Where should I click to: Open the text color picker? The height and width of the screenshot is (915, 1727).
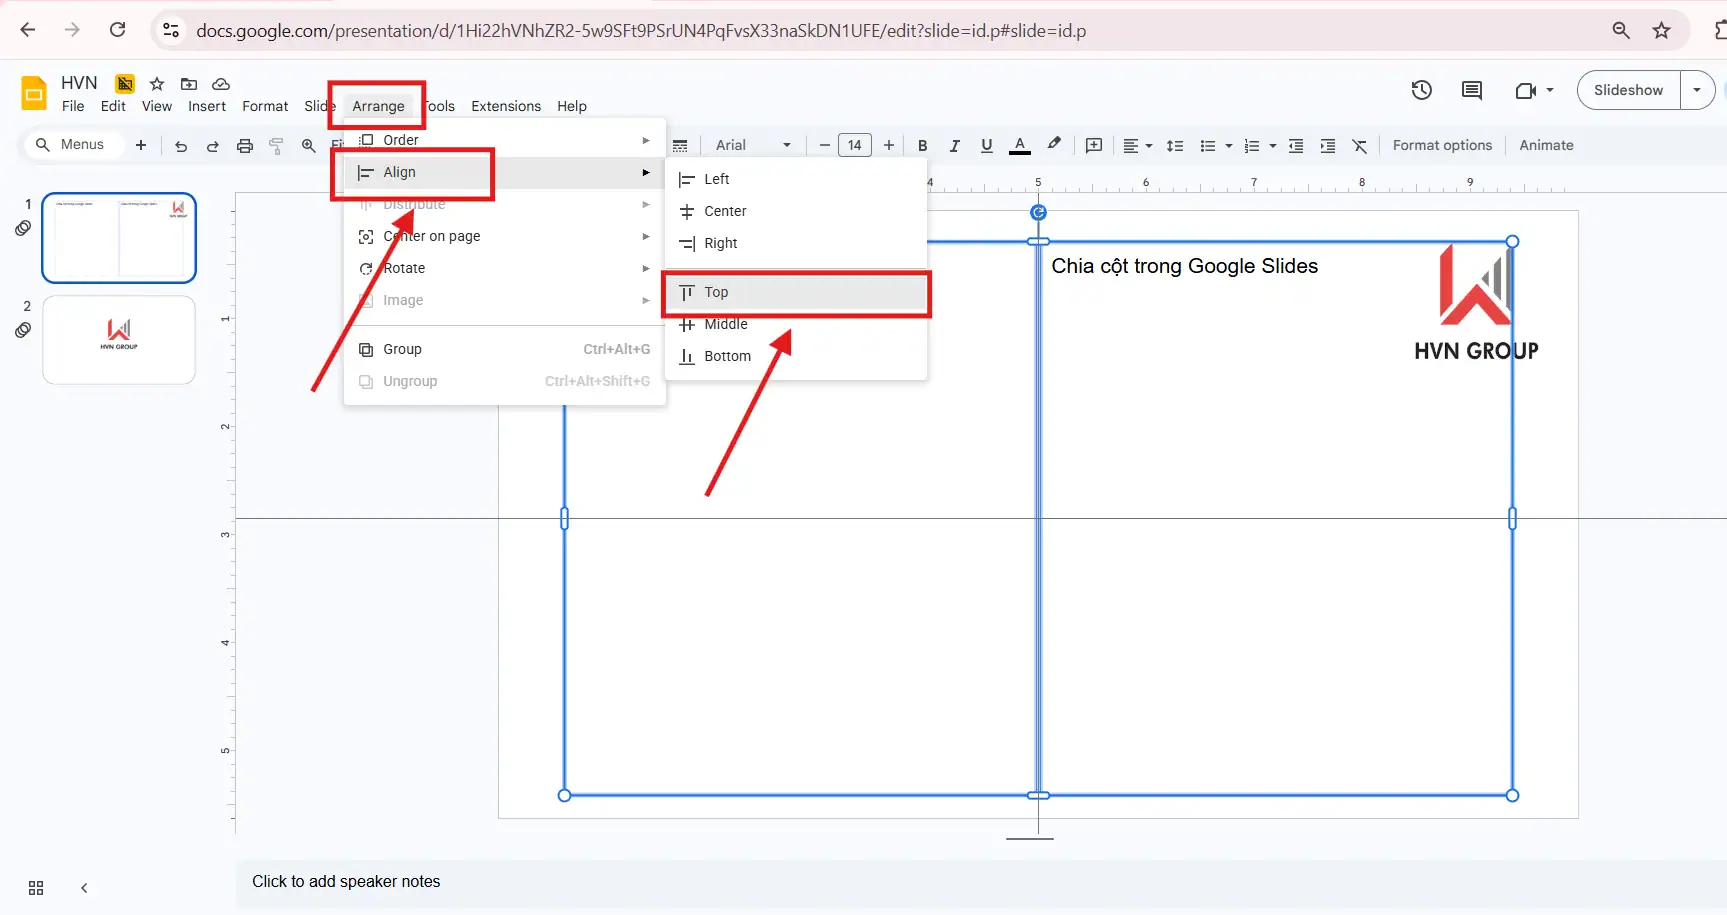pos(1019,145)
